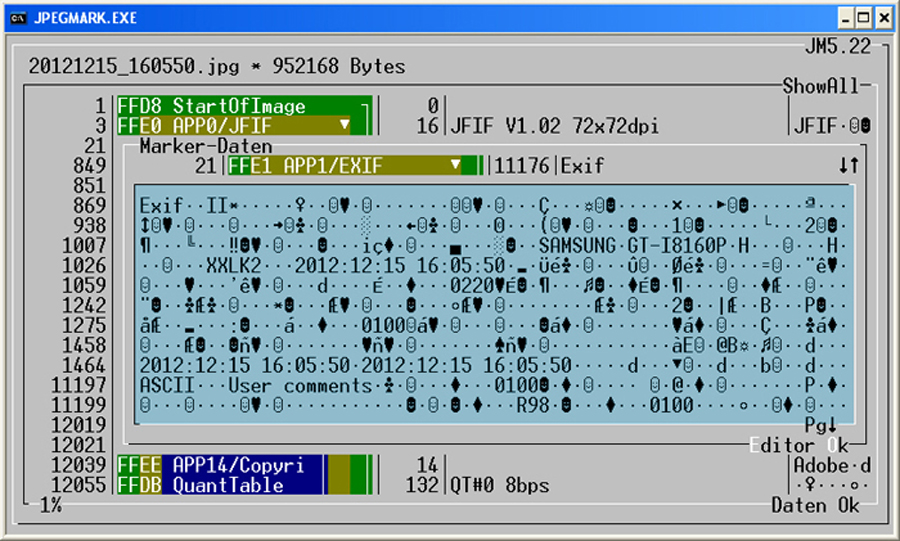Click SAMSUNG GT-I8160P in hex dump
900x541 pixels.
632,246
